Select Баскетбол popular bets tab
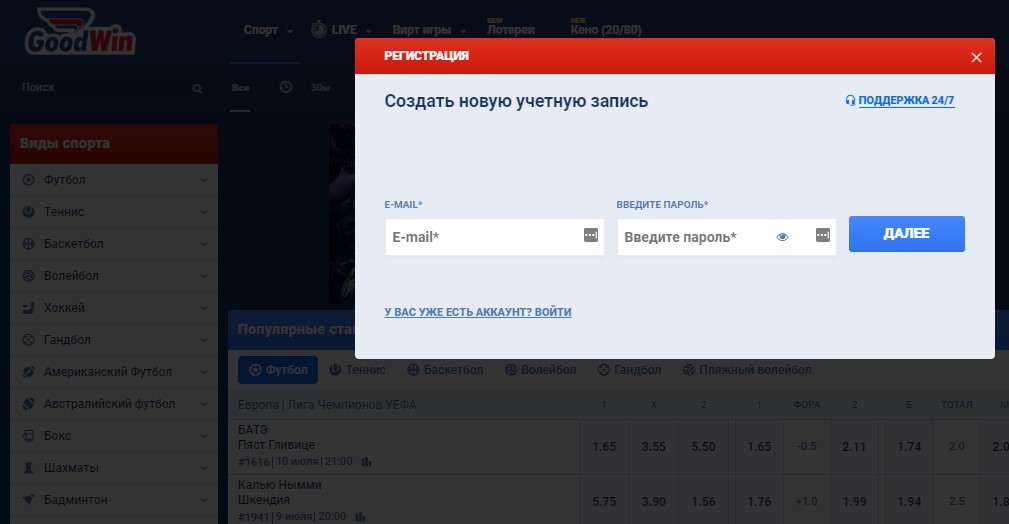 coord(445,370)
